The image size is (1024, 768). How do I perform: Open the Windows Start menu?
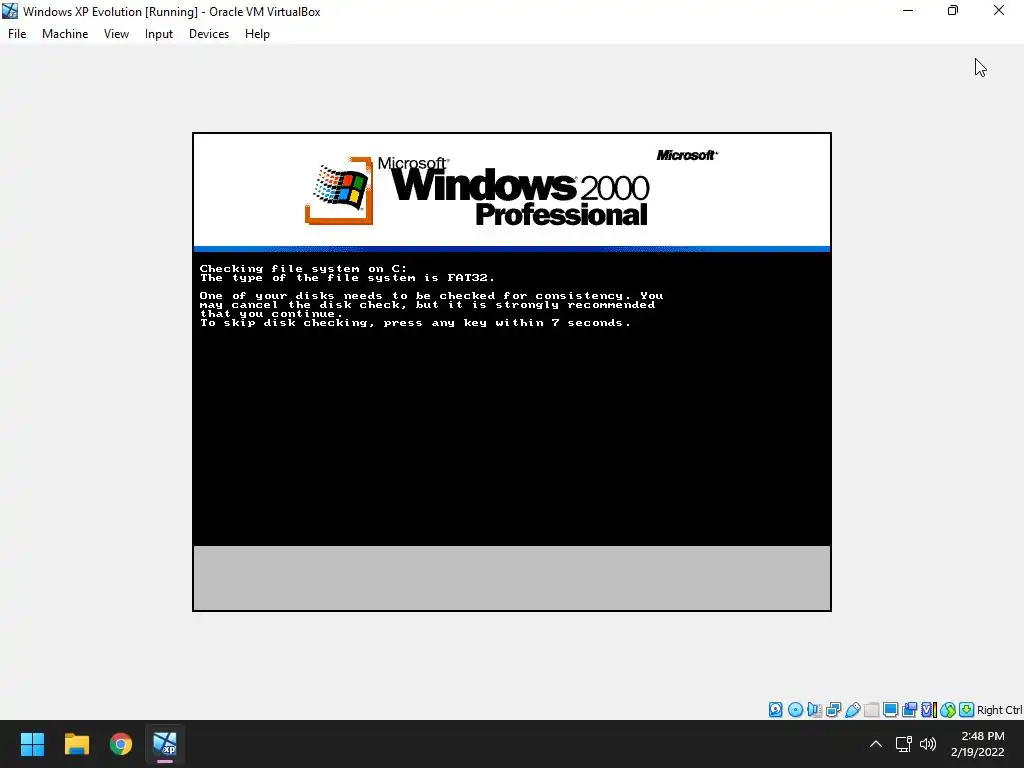(32, 744)
